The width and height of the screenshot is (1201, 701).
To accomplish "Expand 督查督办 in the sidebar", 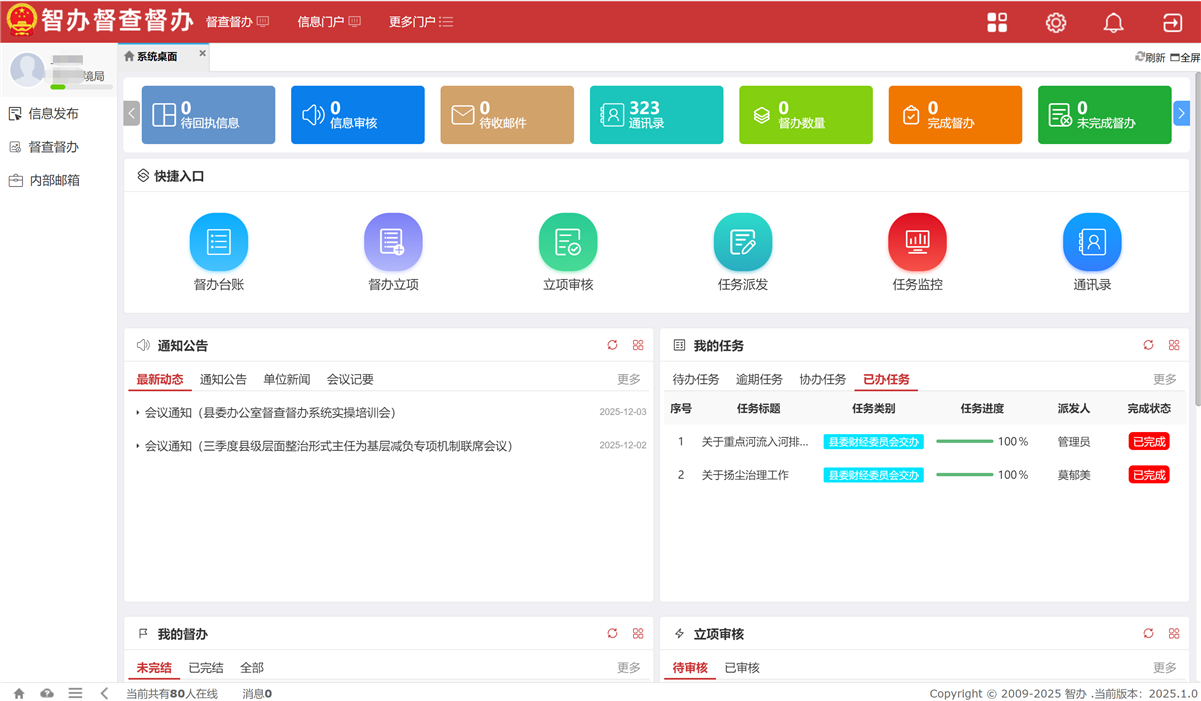I will pyautogui.click(x=53, y=147).
